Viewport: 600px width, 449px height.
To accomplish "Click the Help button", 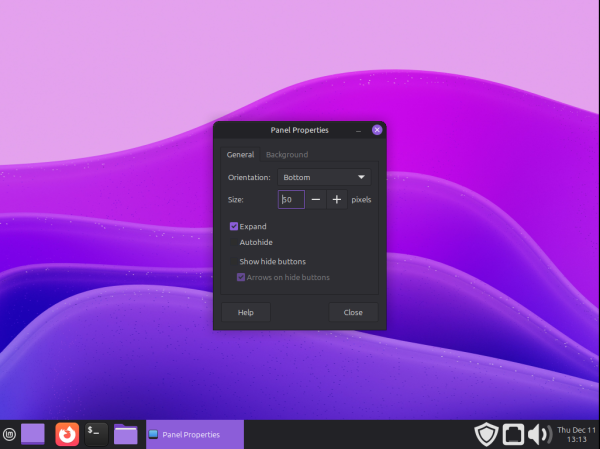I will 246,312.
